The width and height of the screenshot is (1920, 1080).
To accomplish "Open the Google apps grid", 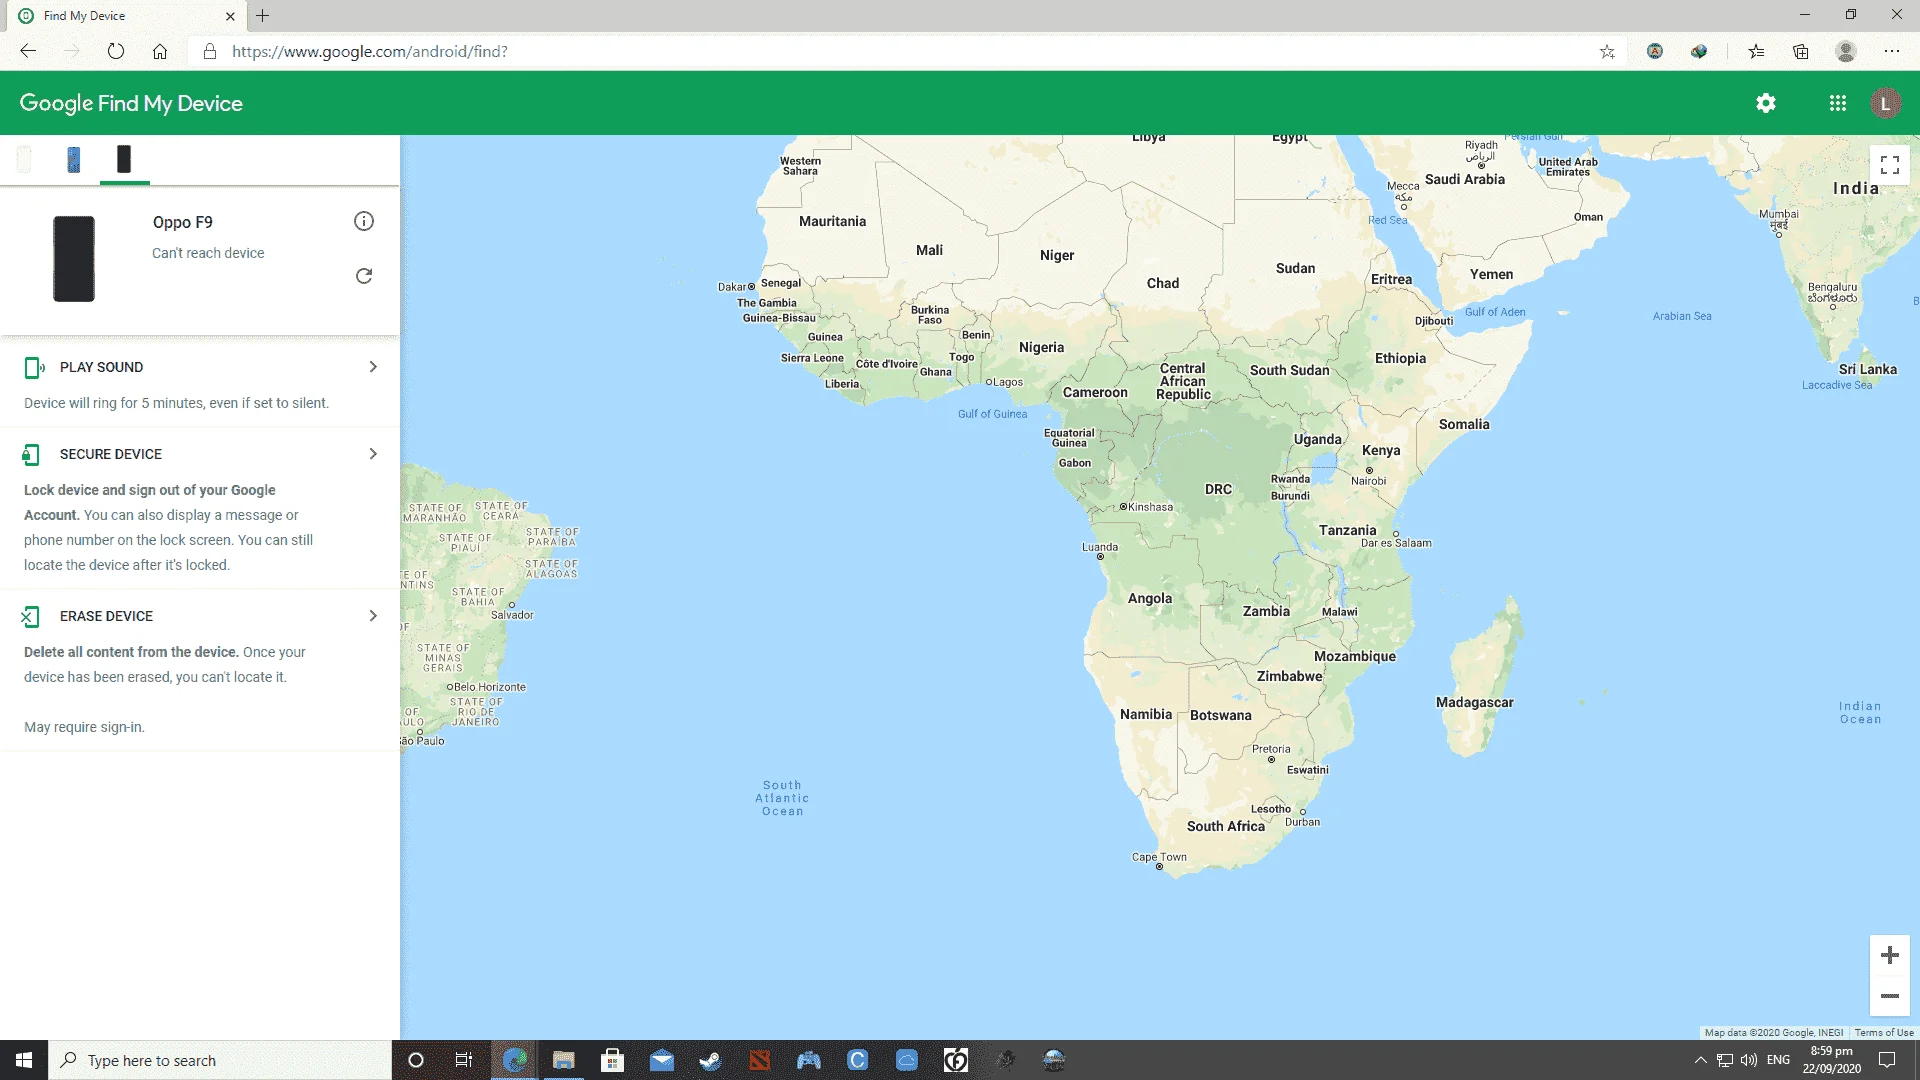I will click(1838, 103).
